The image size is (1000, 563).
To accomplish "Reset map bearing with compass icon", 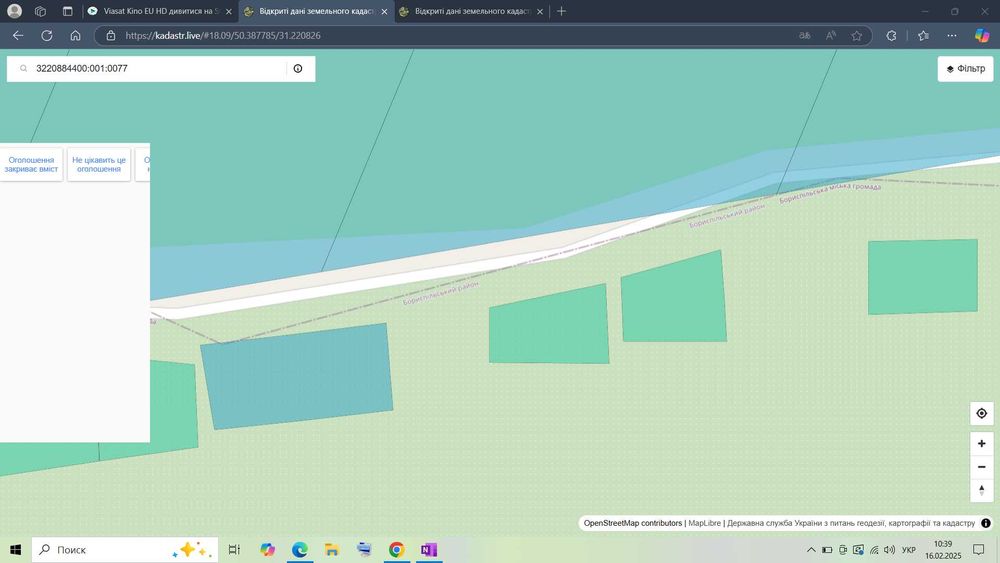I will (982, 490).
